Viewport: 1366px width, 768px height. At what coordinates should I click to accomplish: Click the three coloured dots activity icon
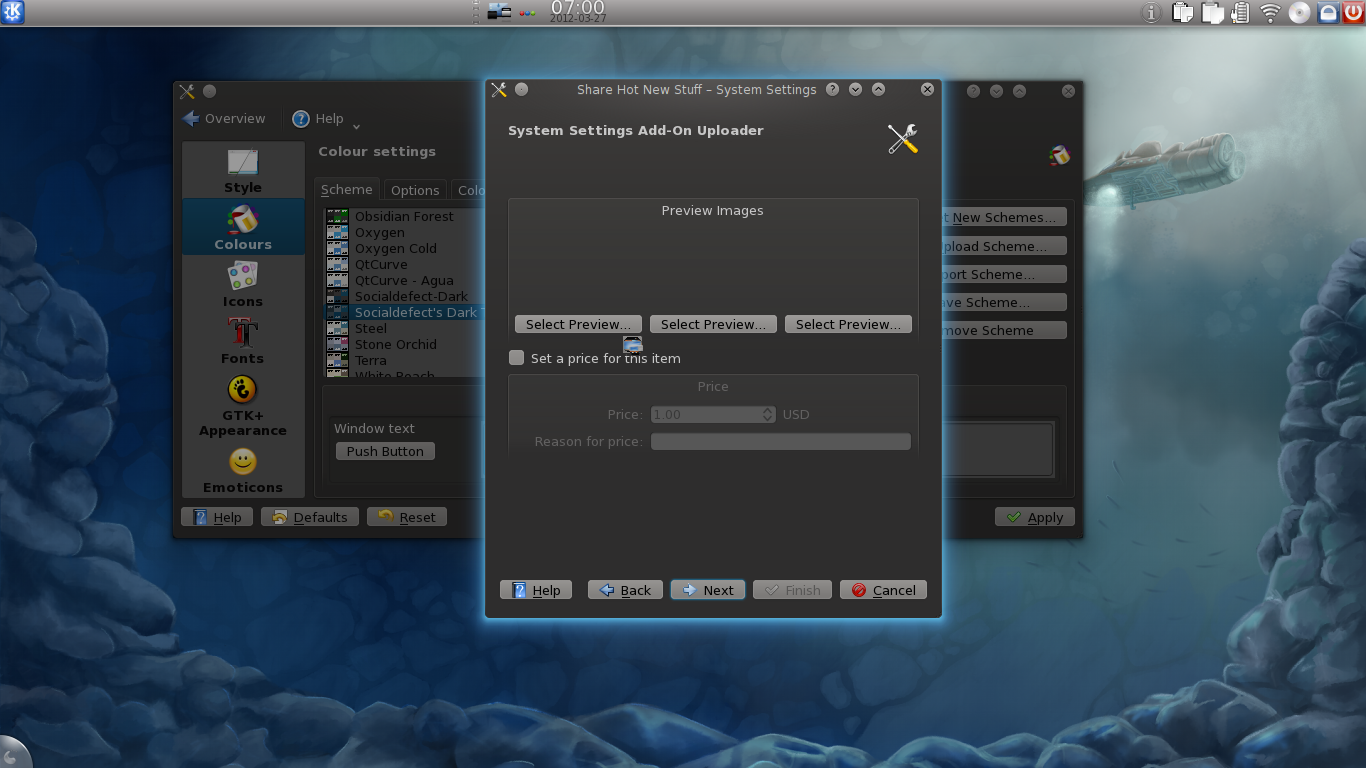pyautogui.click(x=529, y=13)
